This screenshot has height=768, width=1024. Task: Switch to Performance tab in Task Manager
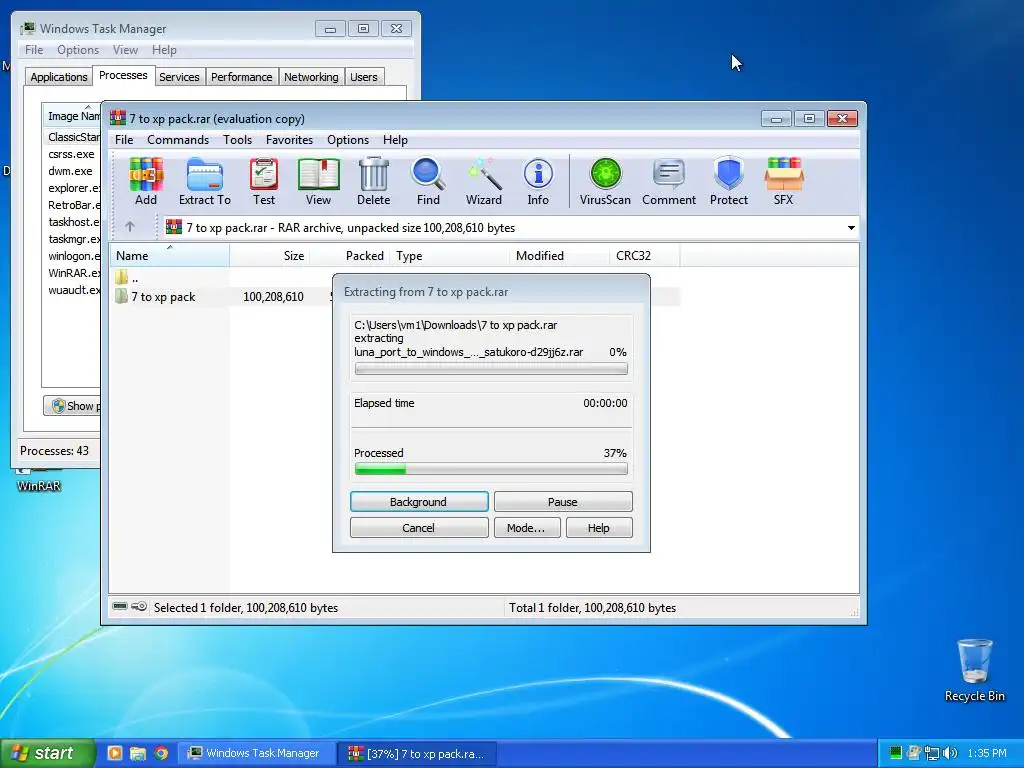(x=242, y=77)
